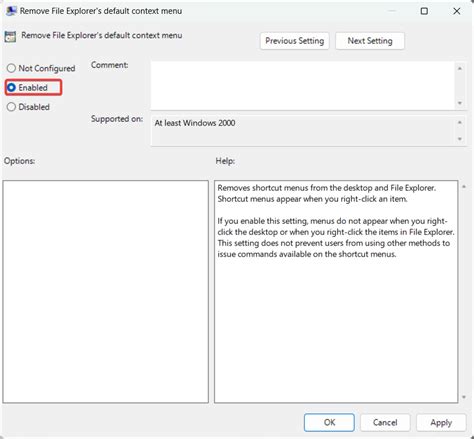Click the Cancel button
Screen dimensions: 474x439
[x=385, y=423]
